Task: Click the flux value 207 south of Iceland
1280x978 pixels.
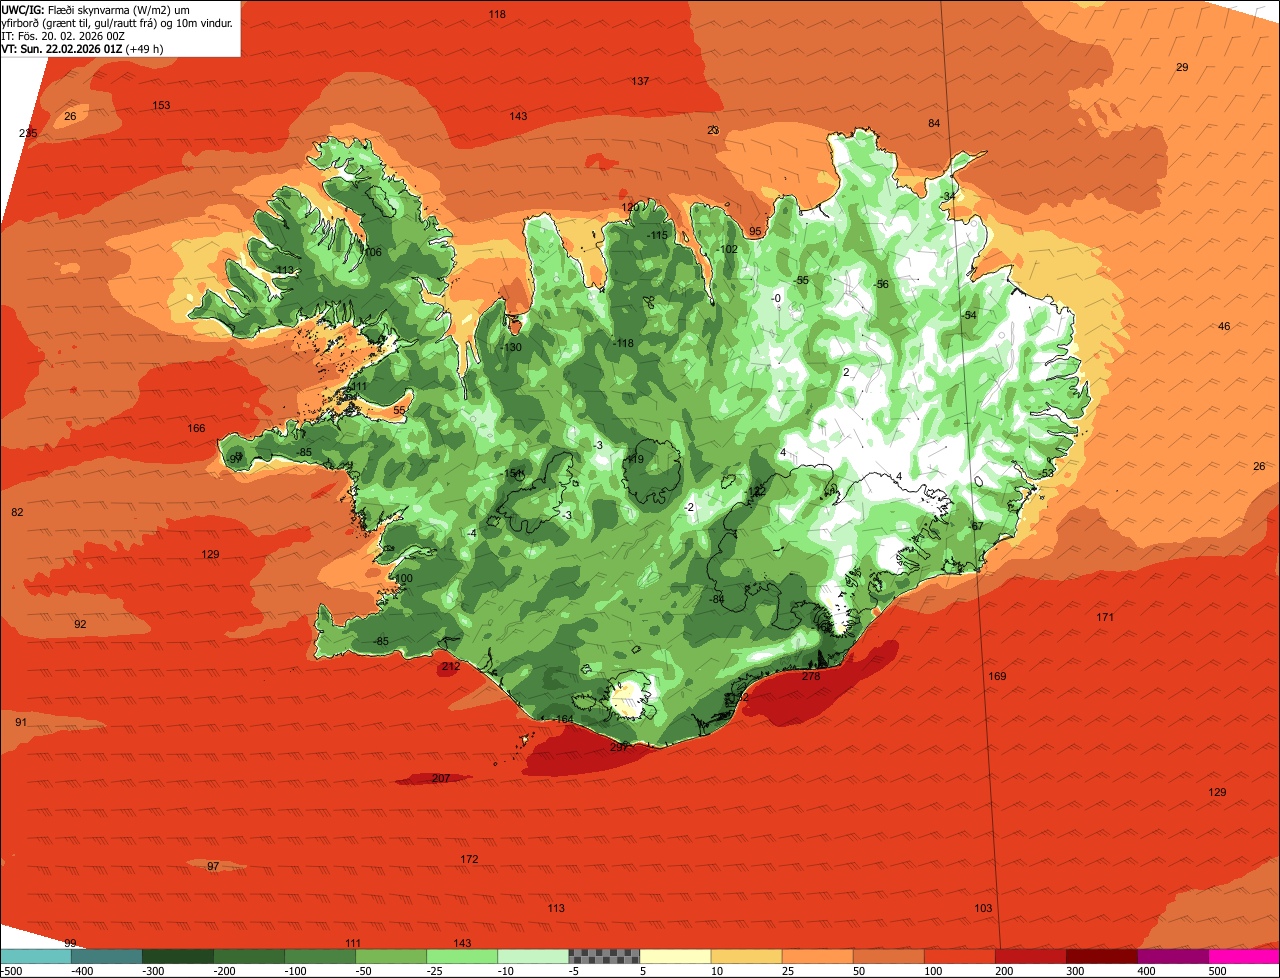Action: [x=441, y=779]
